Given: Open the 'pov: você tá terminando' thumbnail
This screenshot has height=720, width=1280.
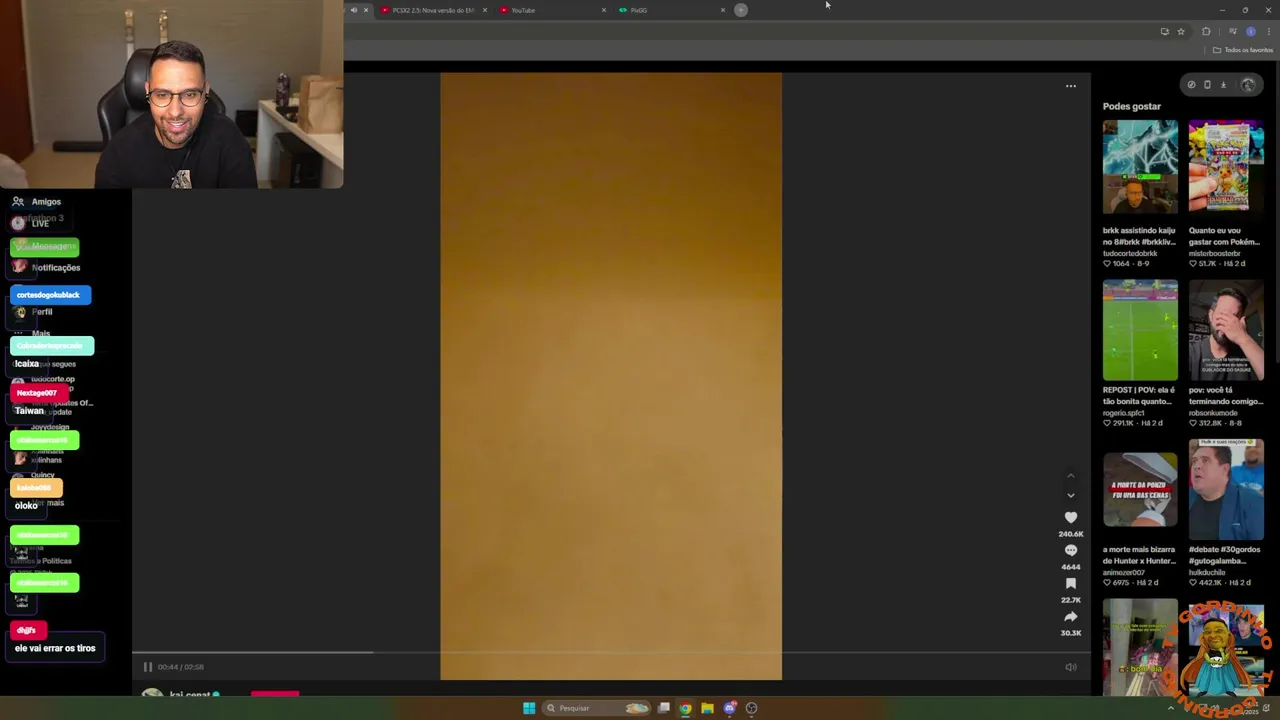Looking at the screenshot, I should 1226,330.
